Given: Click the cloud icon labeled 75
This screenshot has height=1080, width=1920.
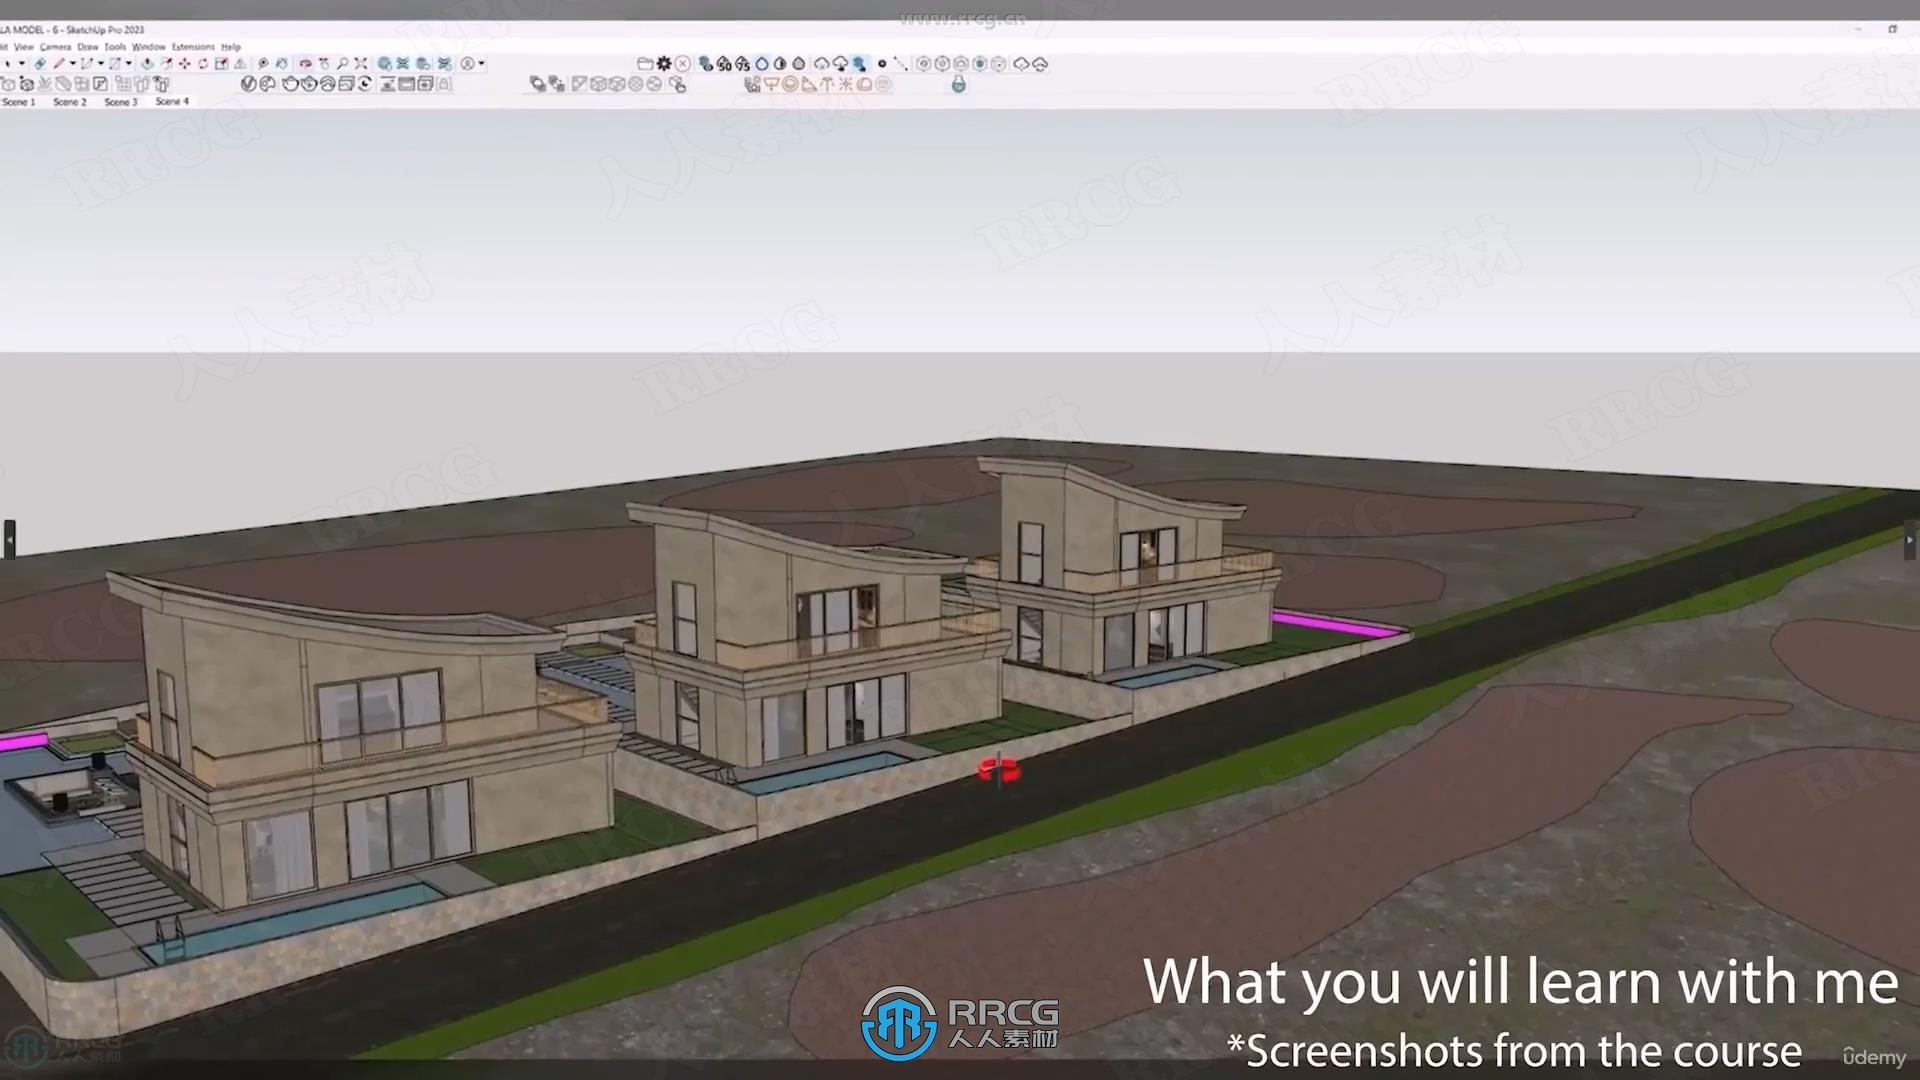Looking at the screenshot, I should [744, 63].
